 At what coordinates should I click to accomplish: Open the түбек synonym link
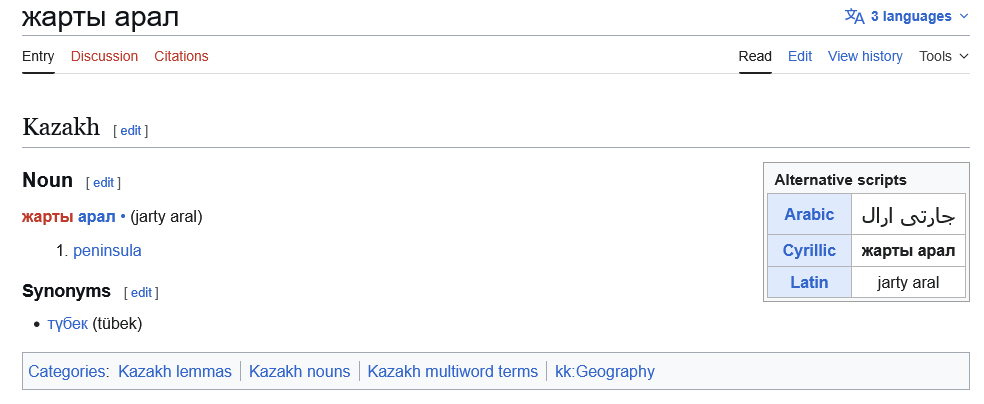coord(67,323)
